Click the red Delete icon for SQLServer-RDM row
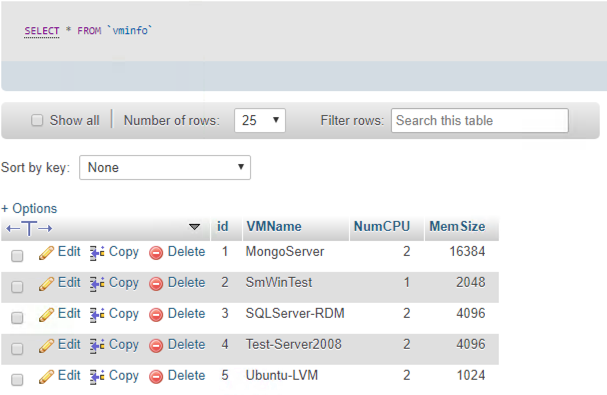Viewport: 607px width, 395px height. click(156, 315)
